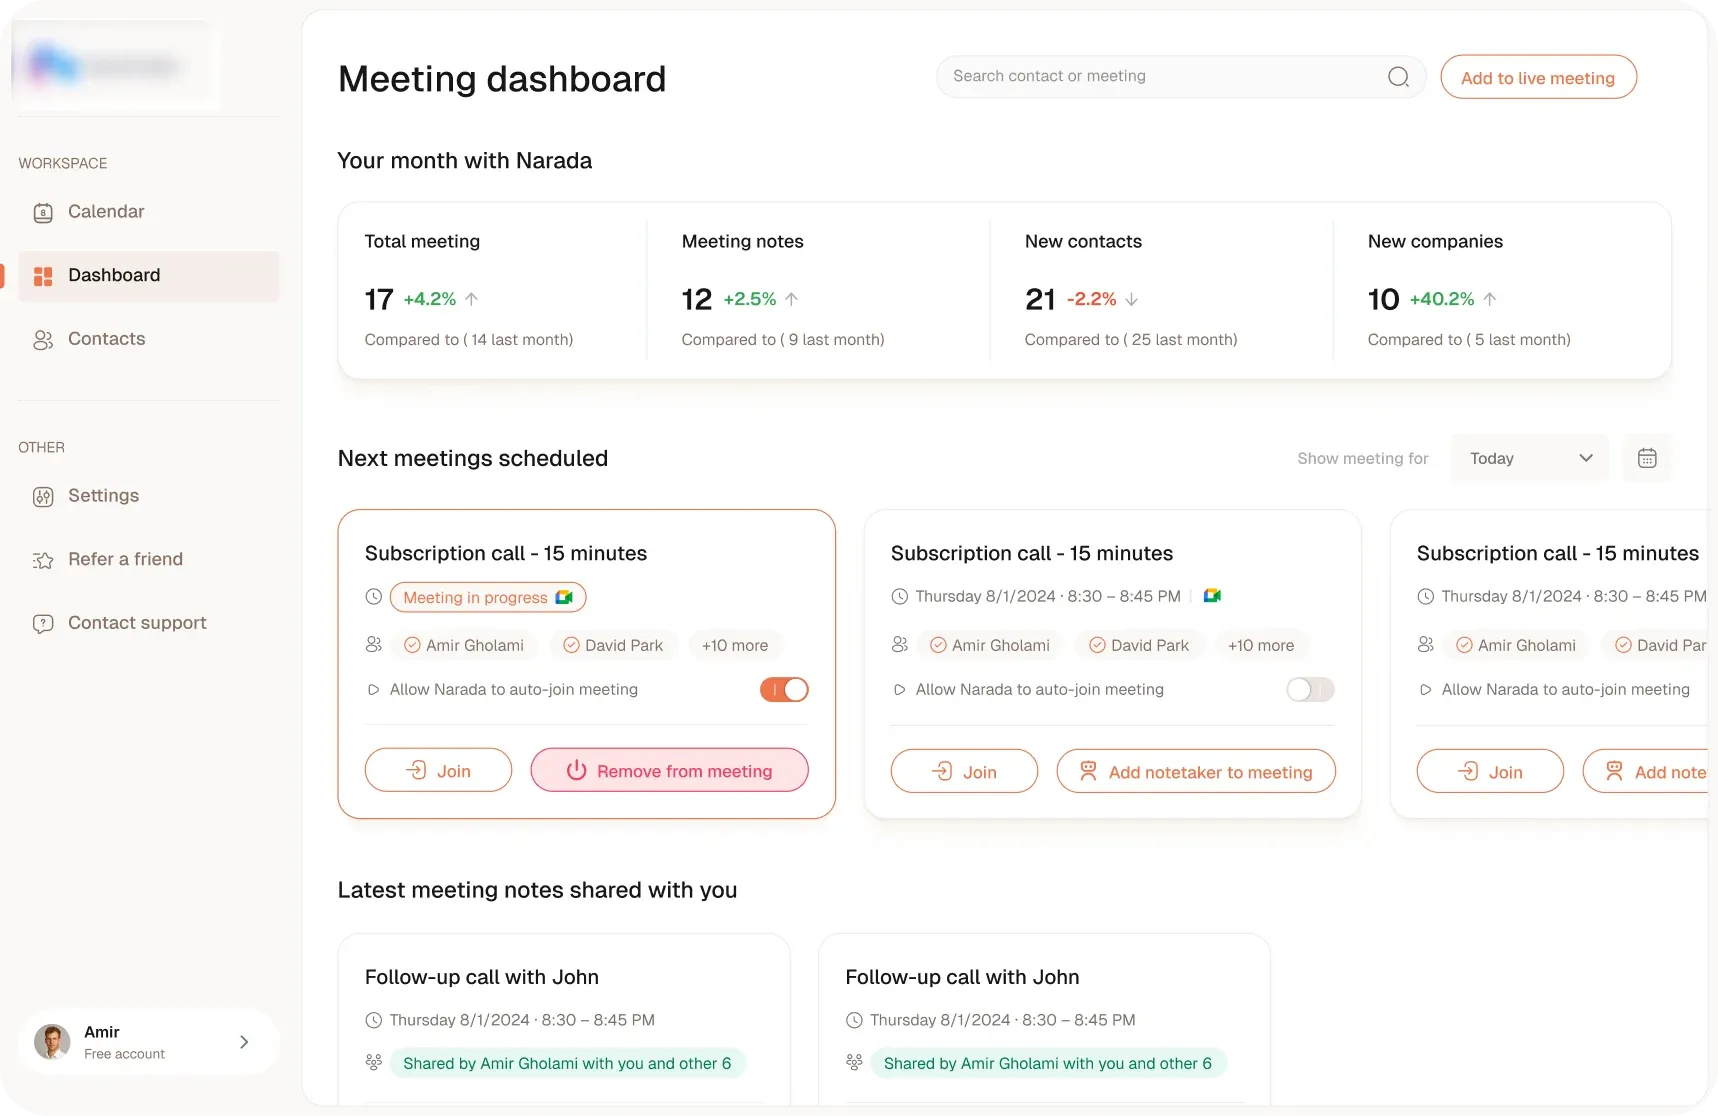
Task: Click Remove from meeting button
Action: click(669, 771)
